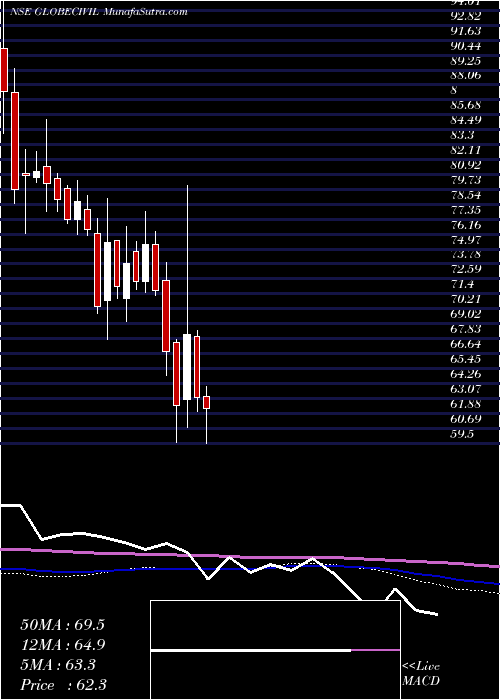Click the 66.64 price axis label
The image size is (500, 700).
click(x=466, y=344)
